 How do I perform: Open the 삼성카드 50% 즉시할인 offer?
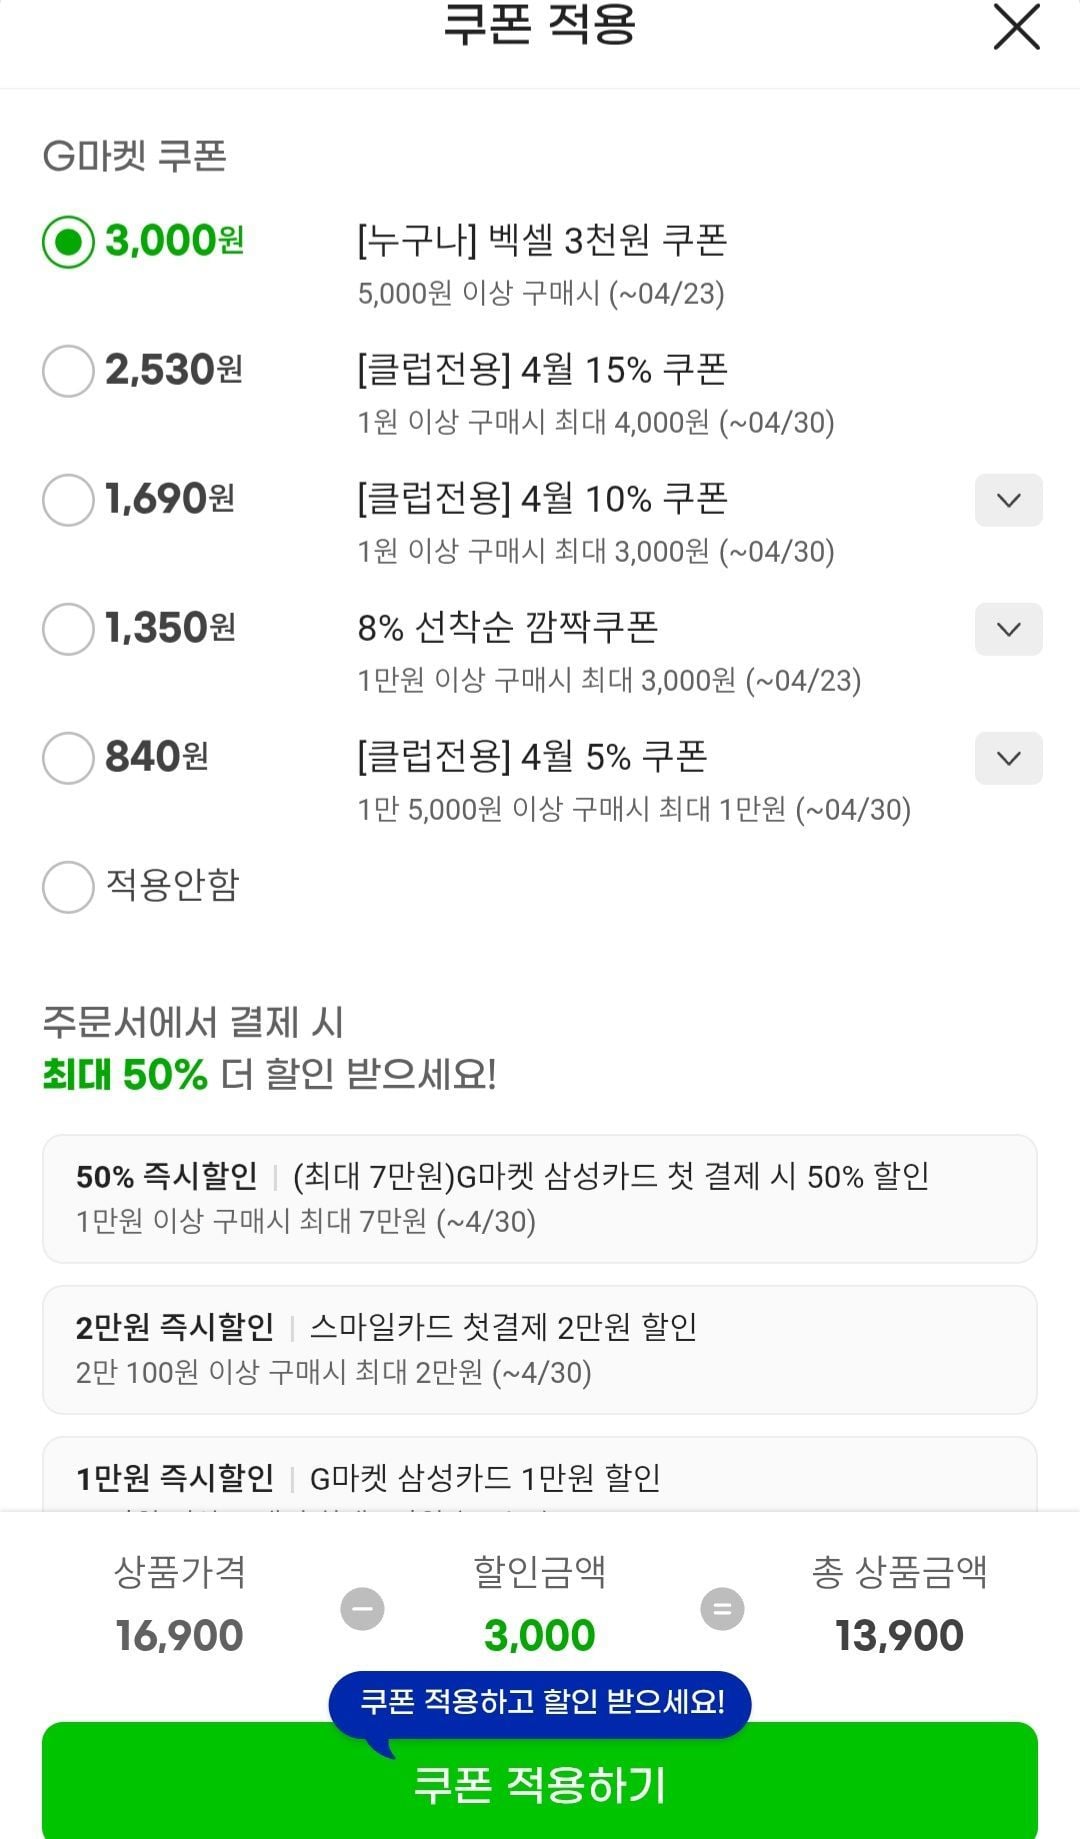[539, 1198]
